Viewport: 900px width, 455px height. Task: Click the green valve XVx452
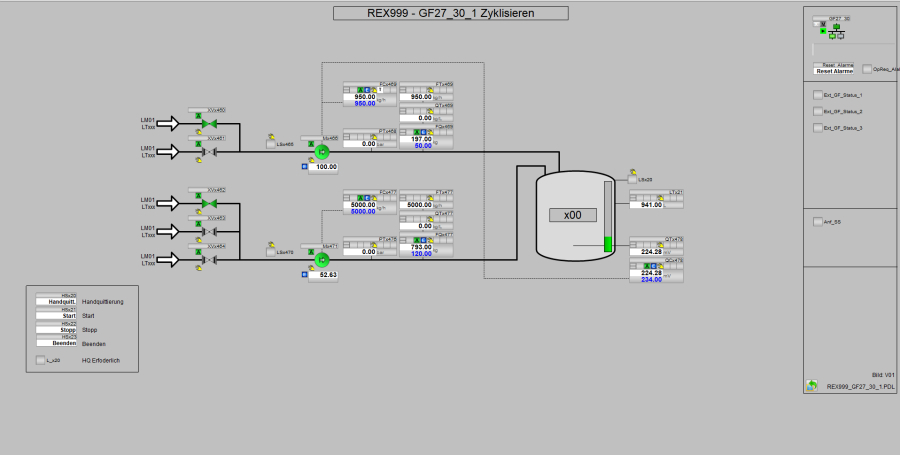[x=209, y=203]
